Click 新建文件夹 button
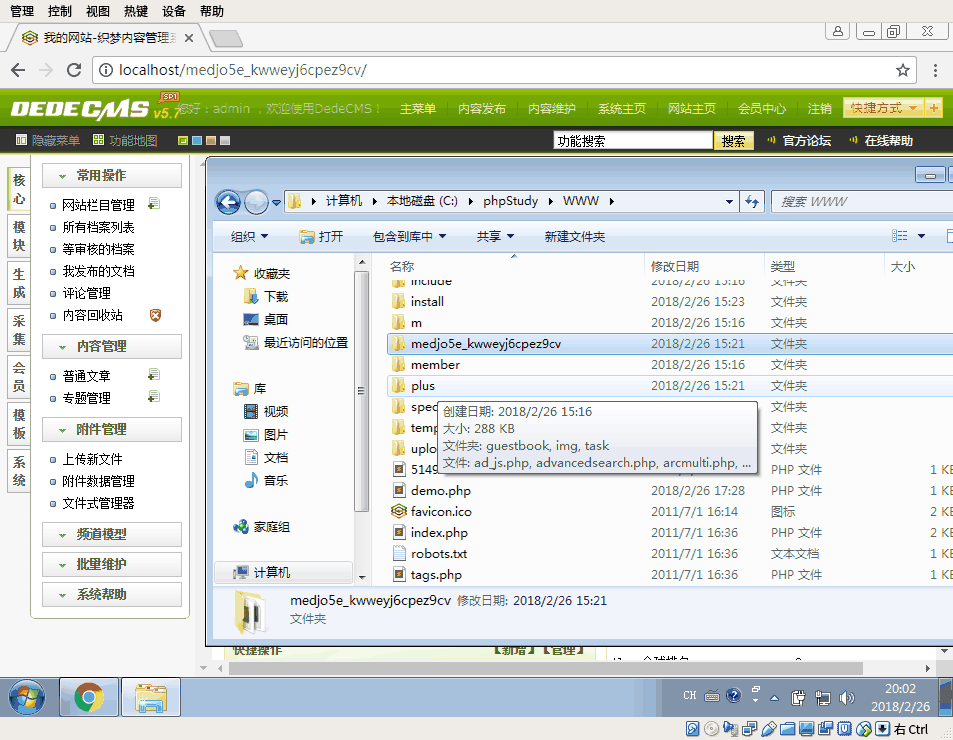 coord(574,236)
